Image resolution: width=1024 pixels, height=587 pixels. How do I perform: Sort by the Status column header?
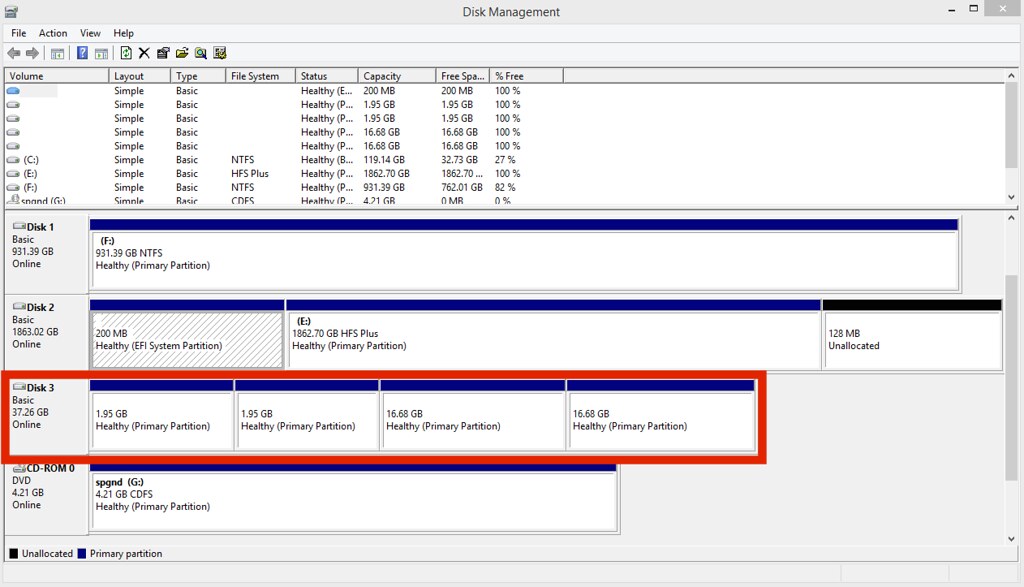[327, 76]
